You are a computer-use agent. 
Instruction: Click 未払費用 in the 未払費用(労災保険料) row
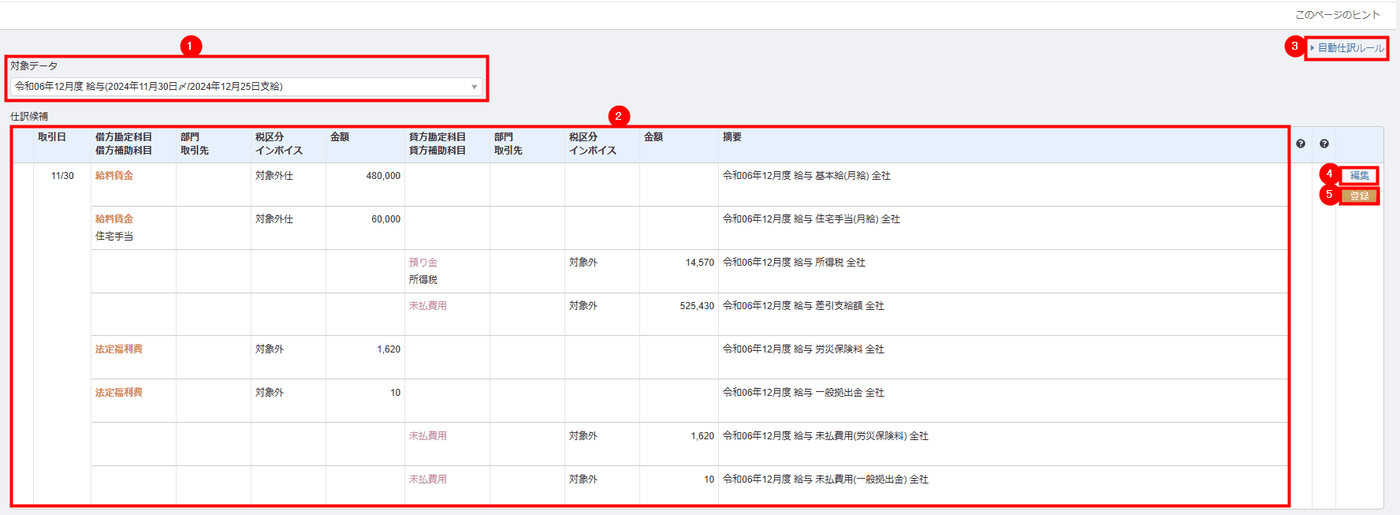(427, 437)
